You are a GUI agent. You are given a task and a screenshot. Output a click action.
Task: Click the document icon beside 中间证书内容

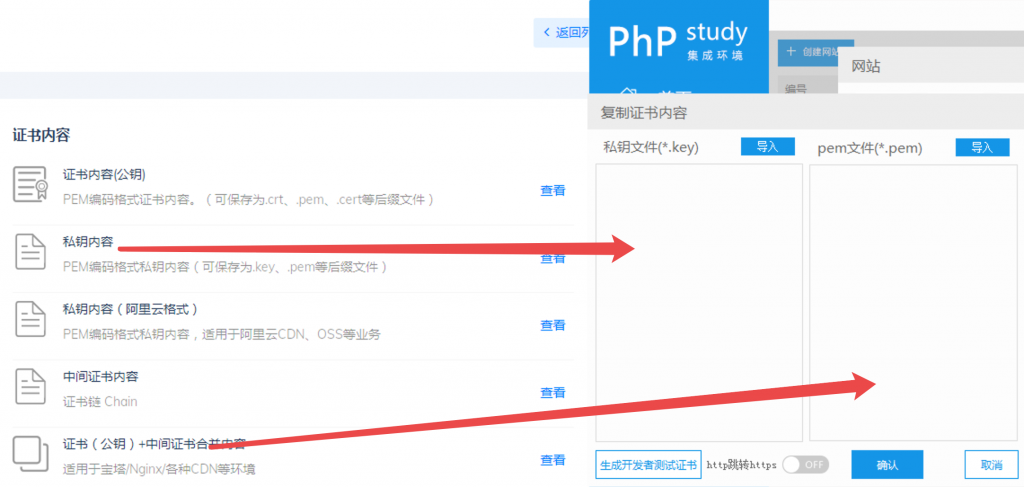tap(31, 386)
